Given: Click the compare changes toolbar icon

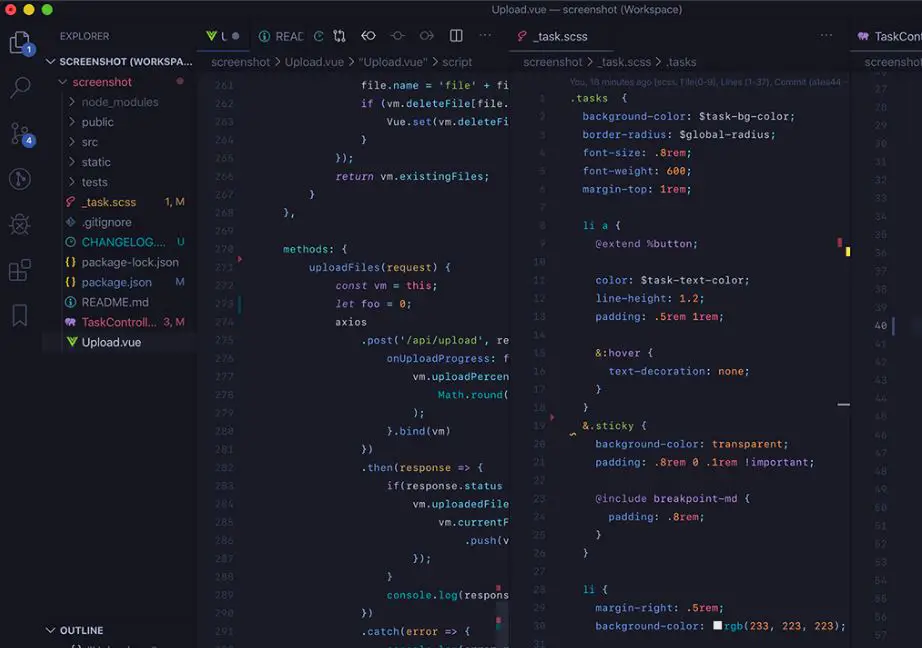Looking at the screenshot, I should coord(339,36).
